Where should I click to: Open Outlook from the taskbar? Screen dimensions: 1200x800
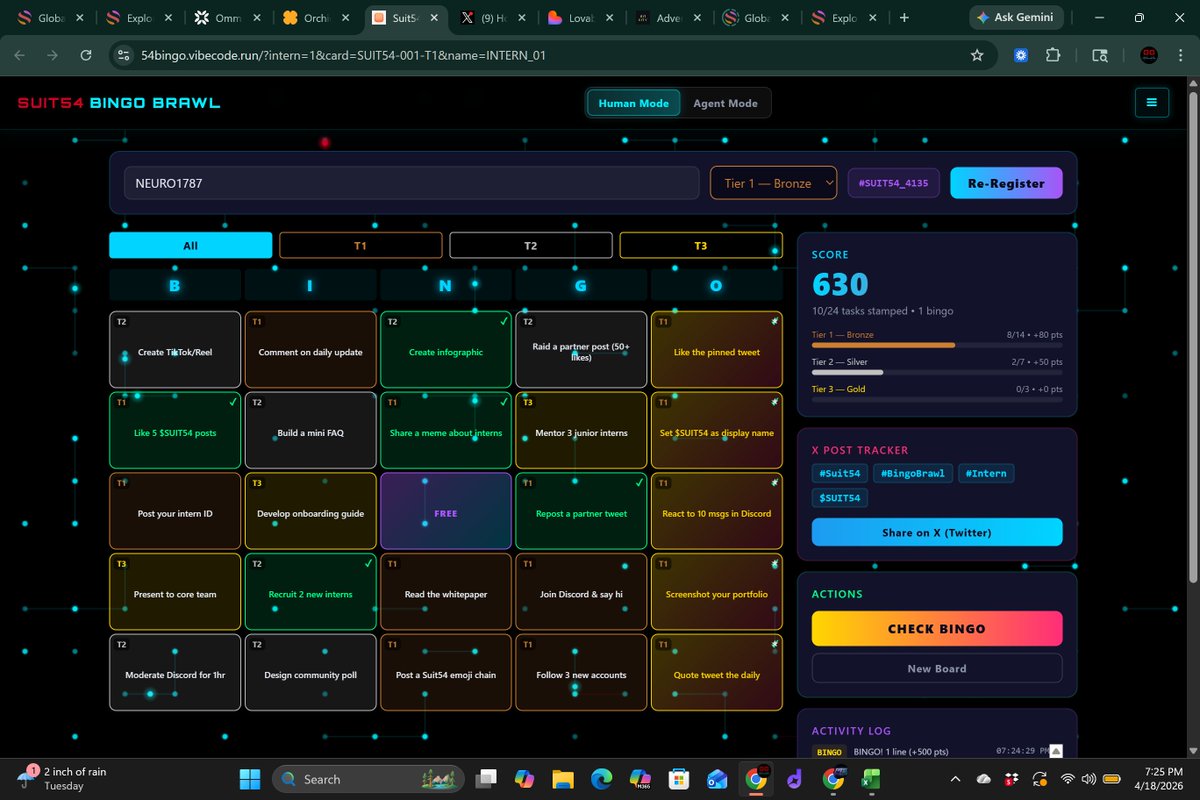717,779
